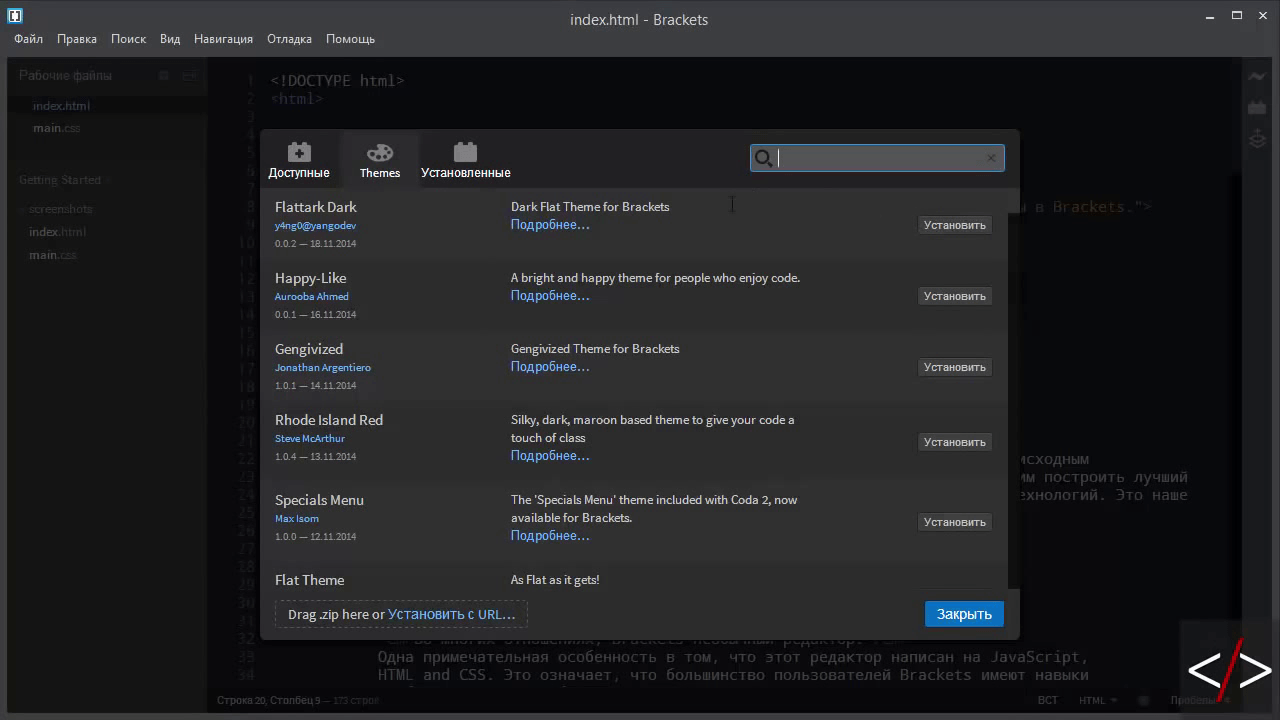1280x720 pixels.
Task: Clear the extension search field
Action: (991, 158)
